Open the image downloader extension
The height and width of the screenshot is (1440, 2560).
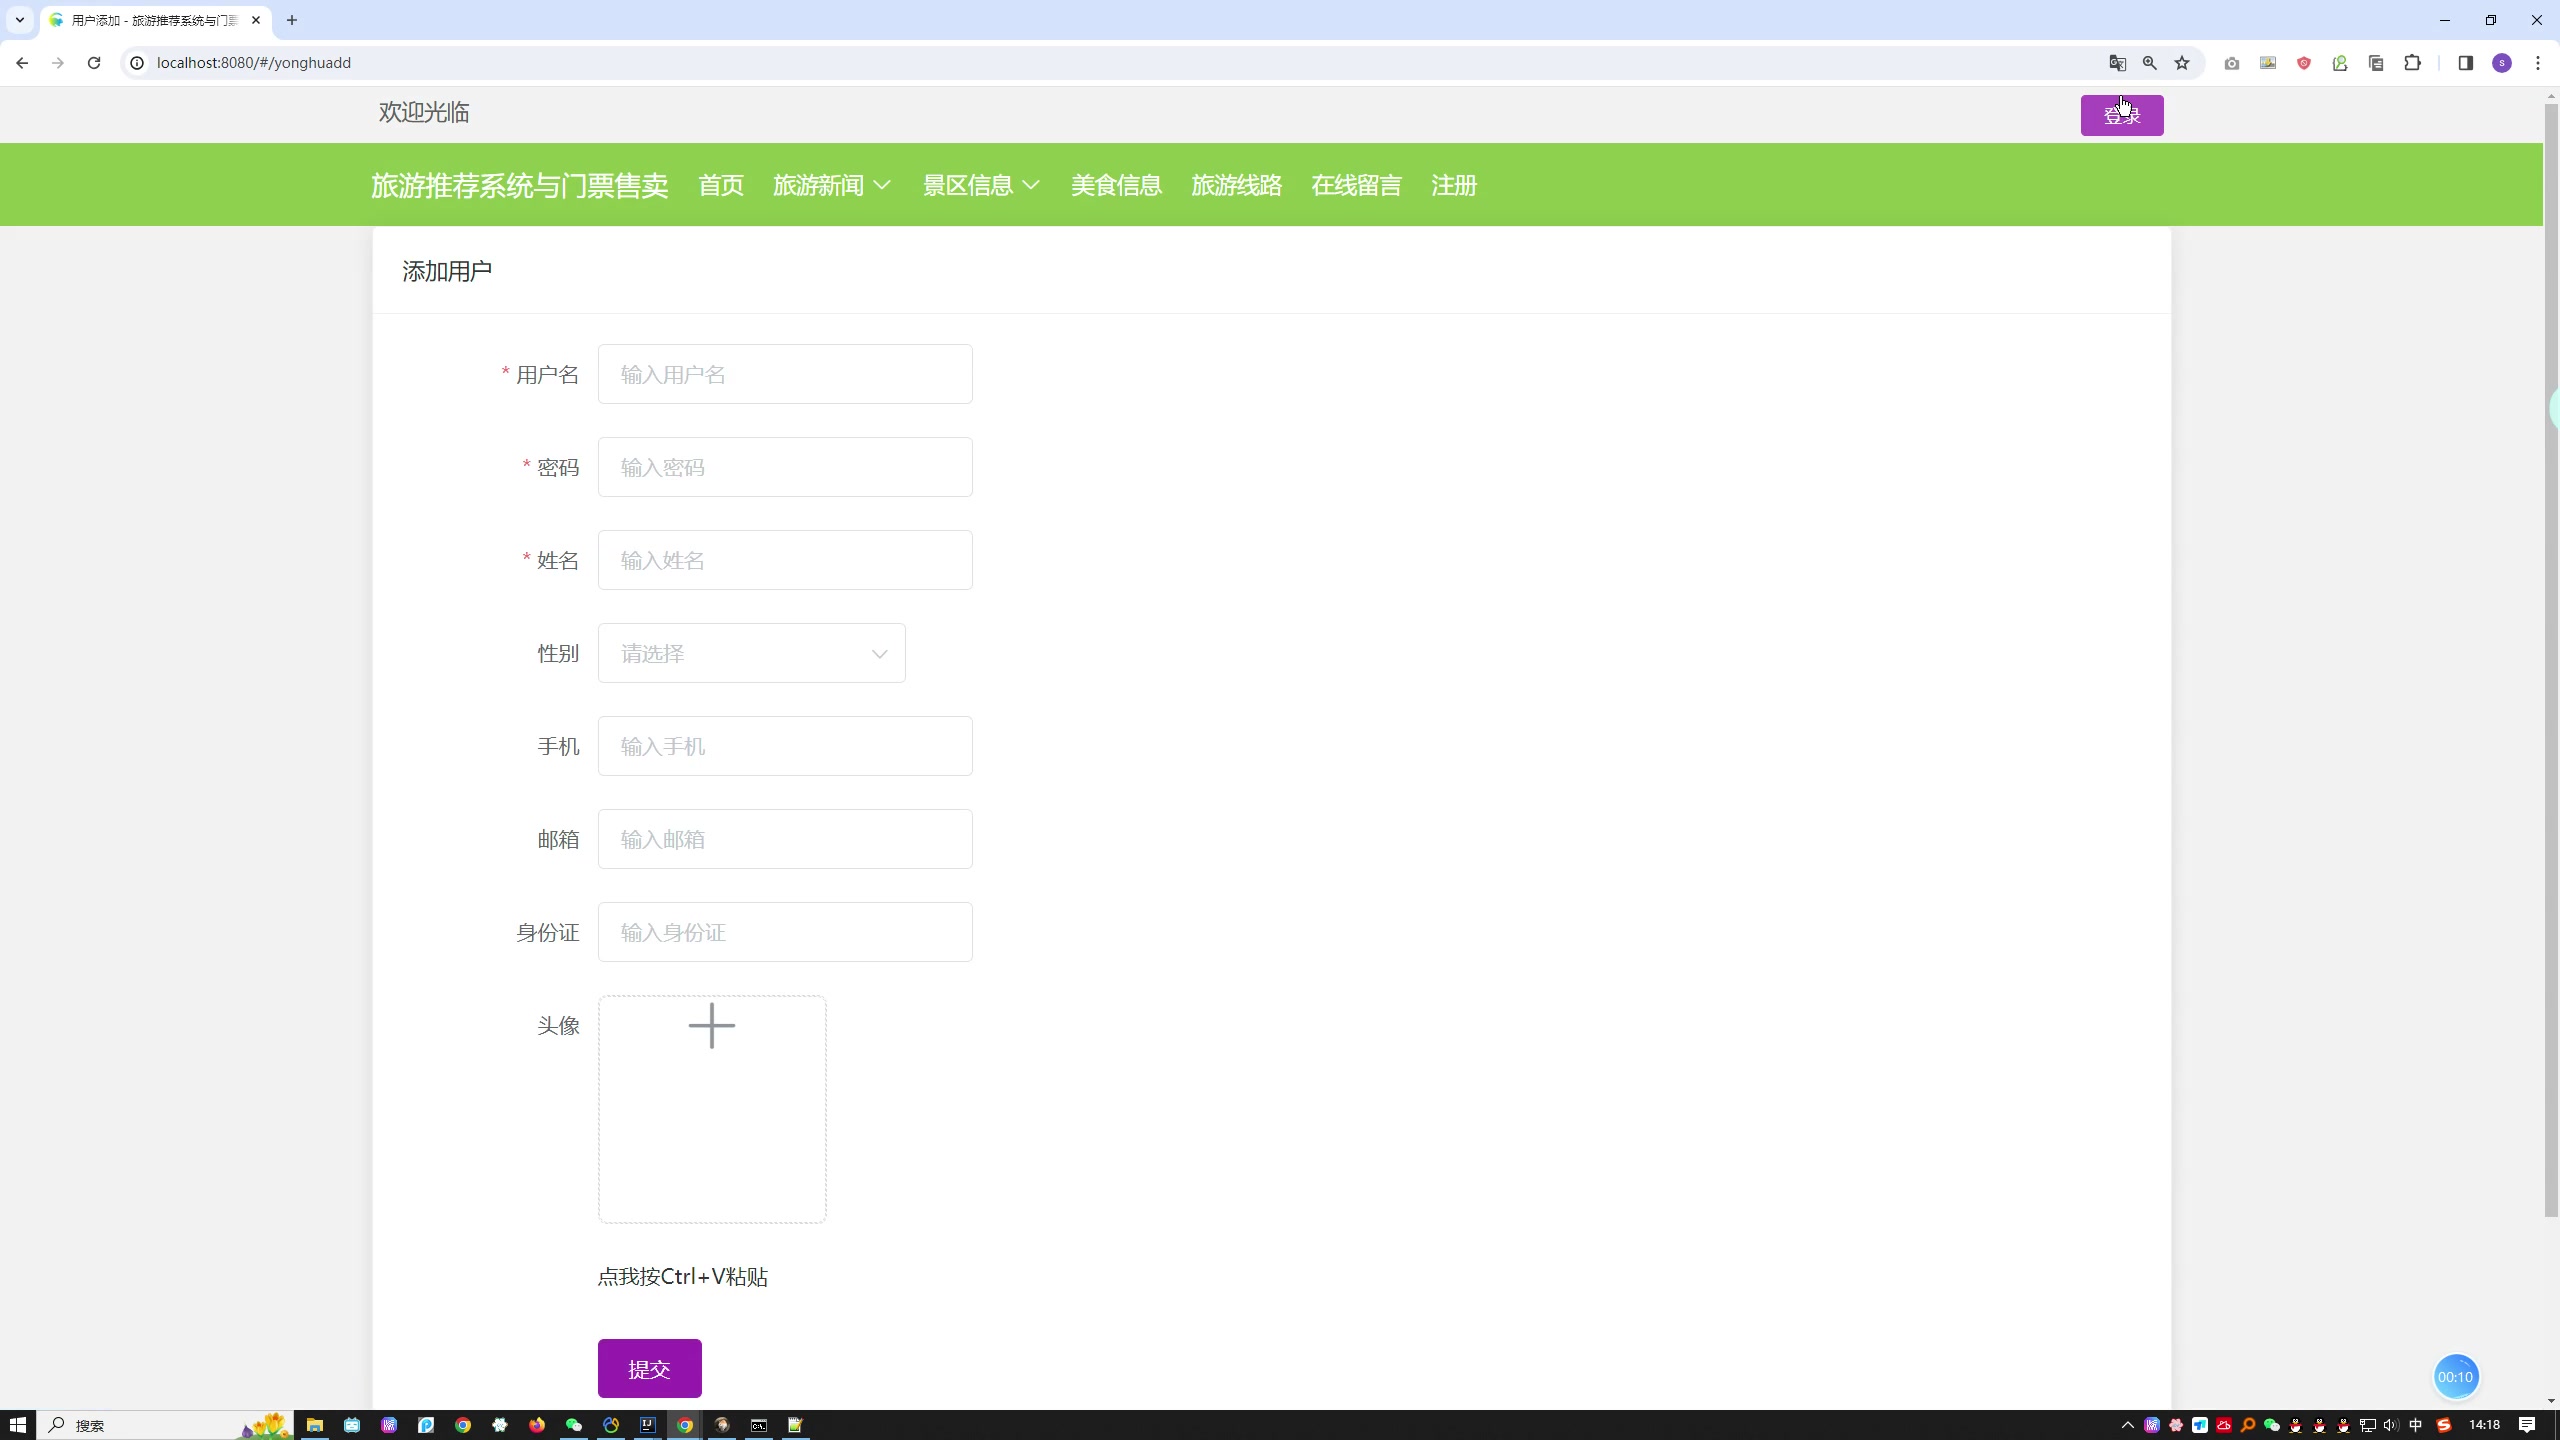coord(2268,63)
